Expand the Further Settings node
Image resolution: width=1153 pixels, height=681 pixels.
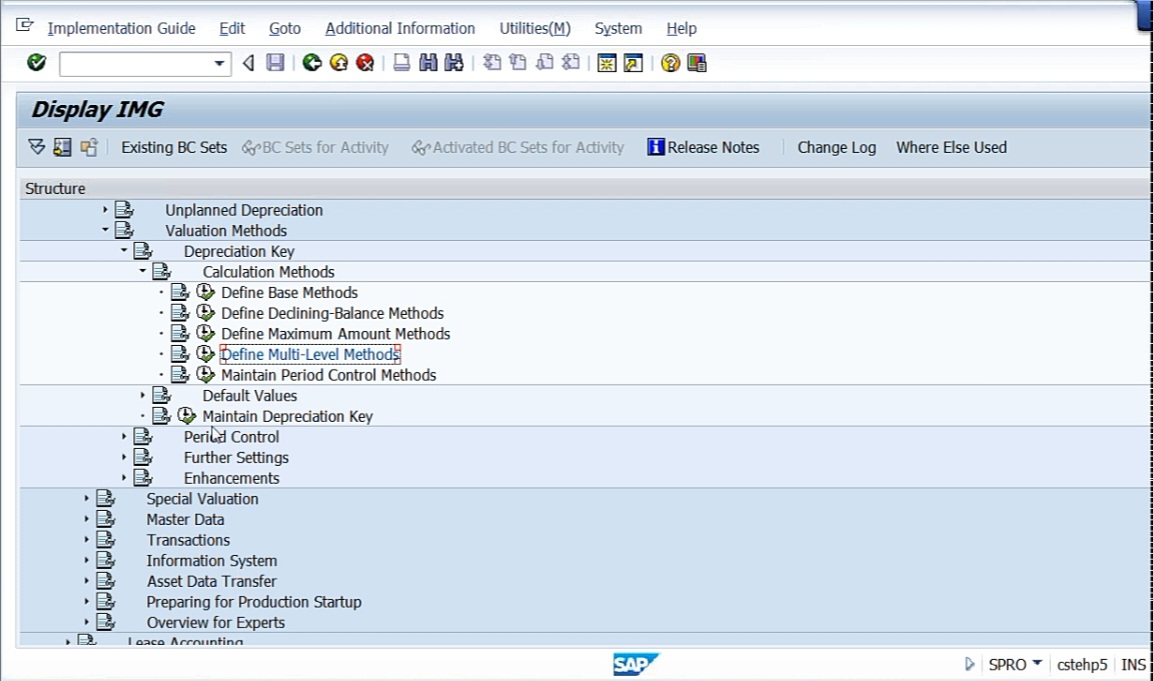(x=124, y=457)
